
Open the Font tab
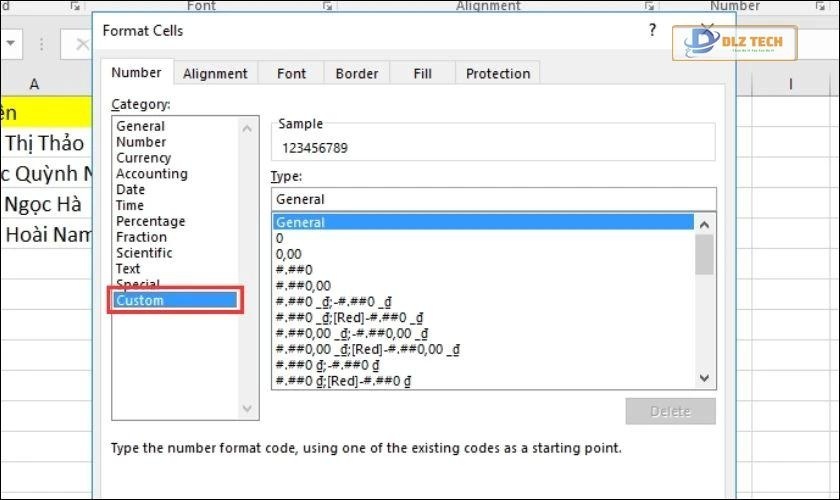click(291, 73)
